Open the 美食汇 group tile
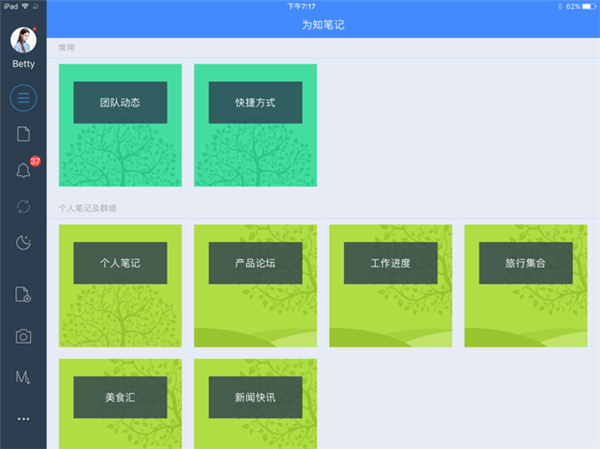Viewport: 600px width, 449px height. tap(120, 404)
